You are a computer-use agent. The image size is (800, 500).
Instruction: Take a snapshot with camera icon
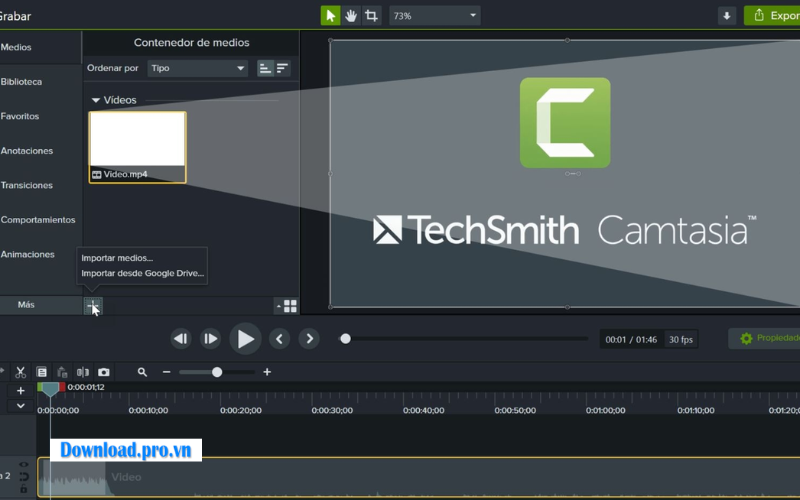point(104,372)
